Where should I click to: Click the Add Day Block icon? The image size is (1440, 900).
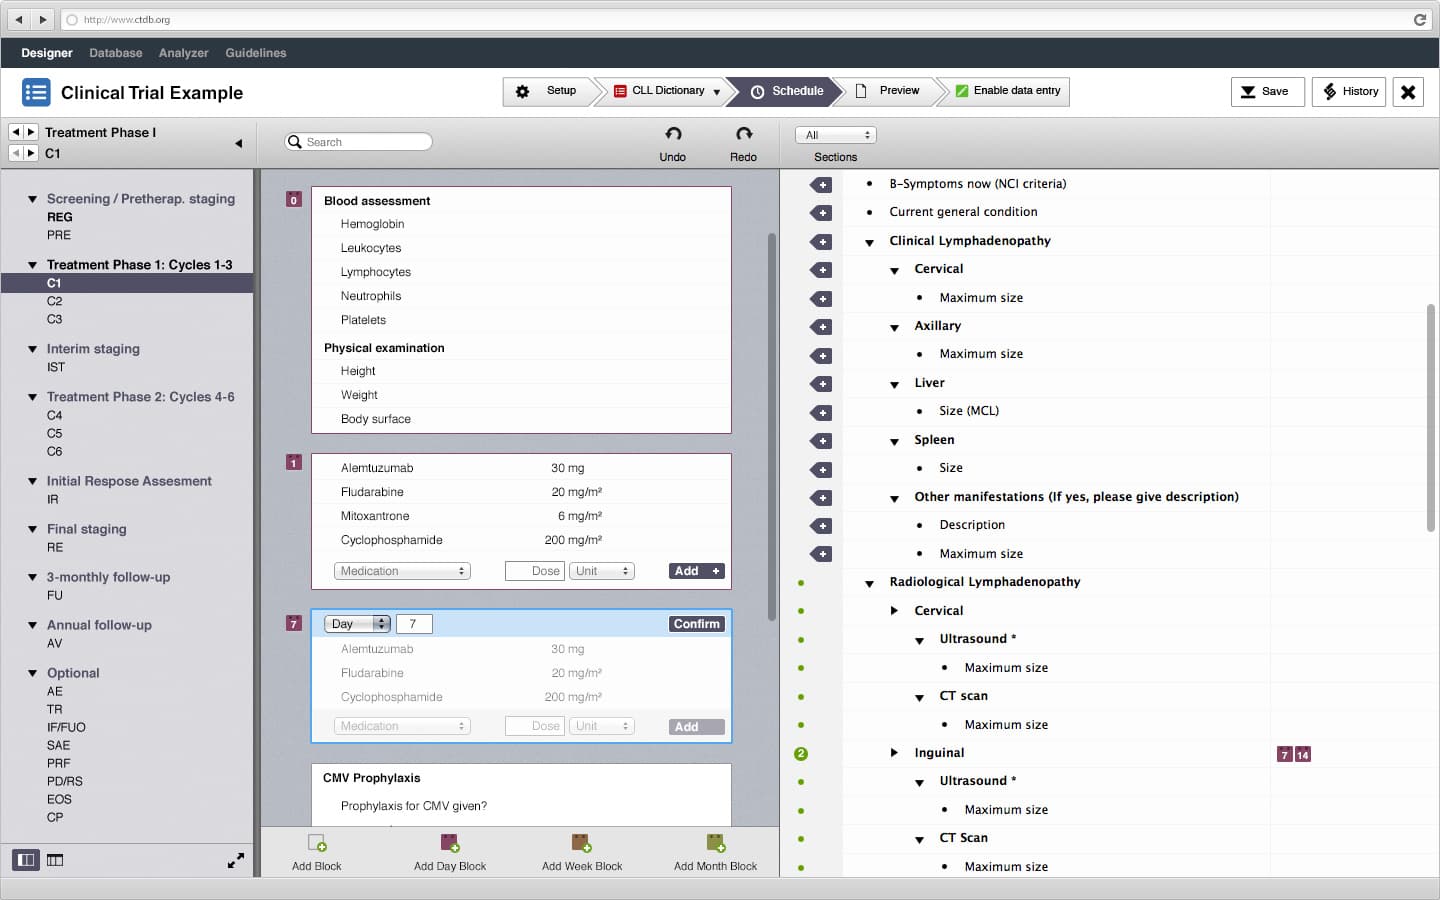pyautogui.click(x=450, y=843)
